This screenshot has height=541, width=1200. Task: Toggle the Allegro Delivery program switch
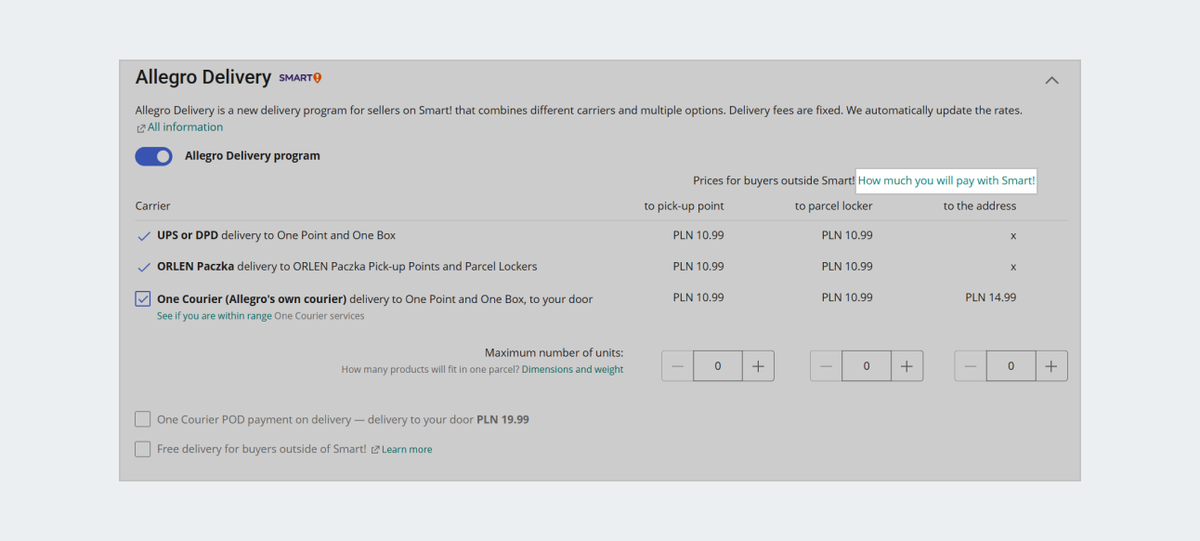(154, 156)
